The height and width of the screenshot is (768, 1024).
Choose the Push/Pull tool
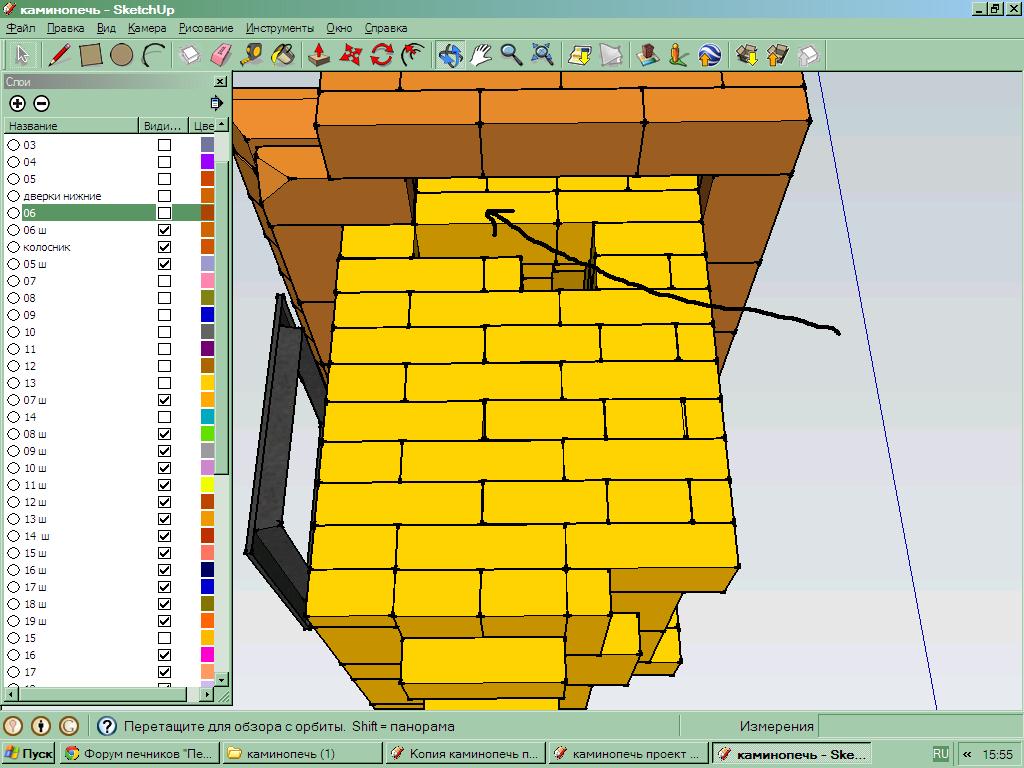point(319,54)
